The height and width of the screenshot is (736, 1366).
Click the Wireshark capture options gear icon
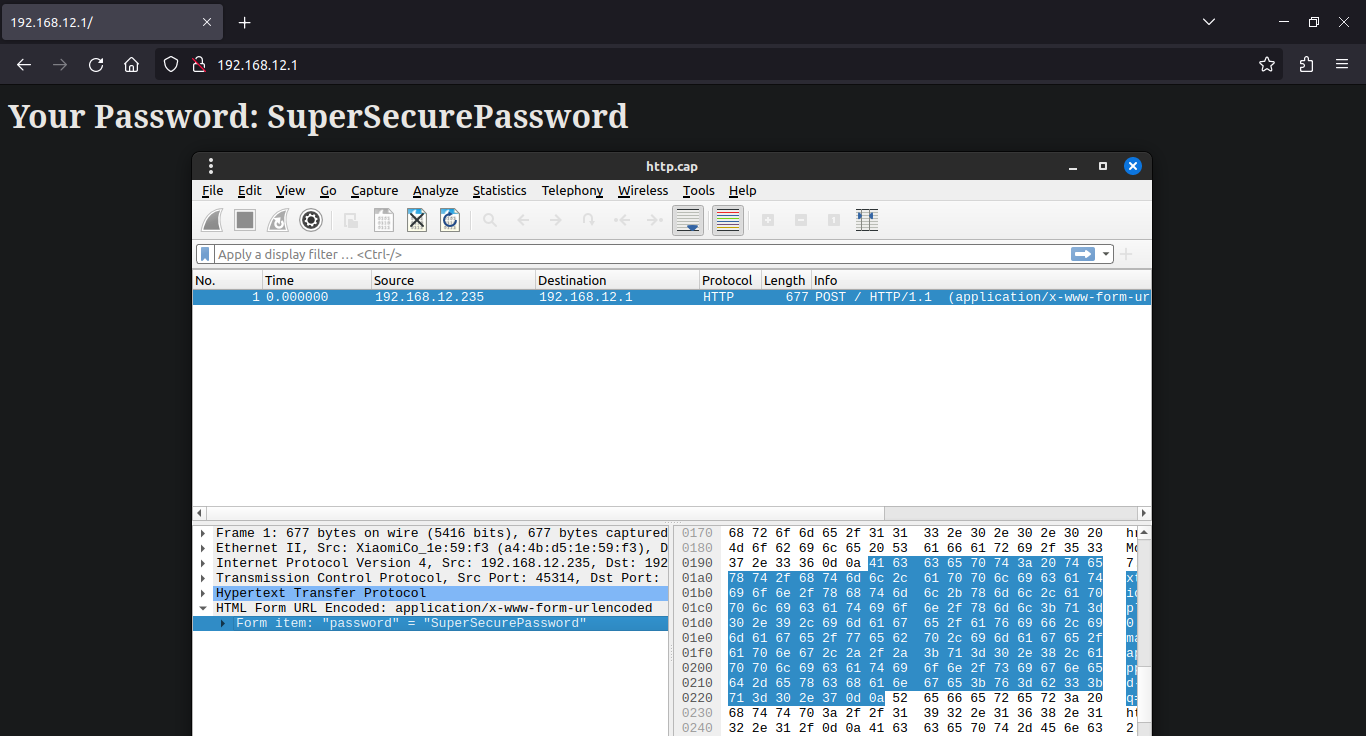coord(311,220)
